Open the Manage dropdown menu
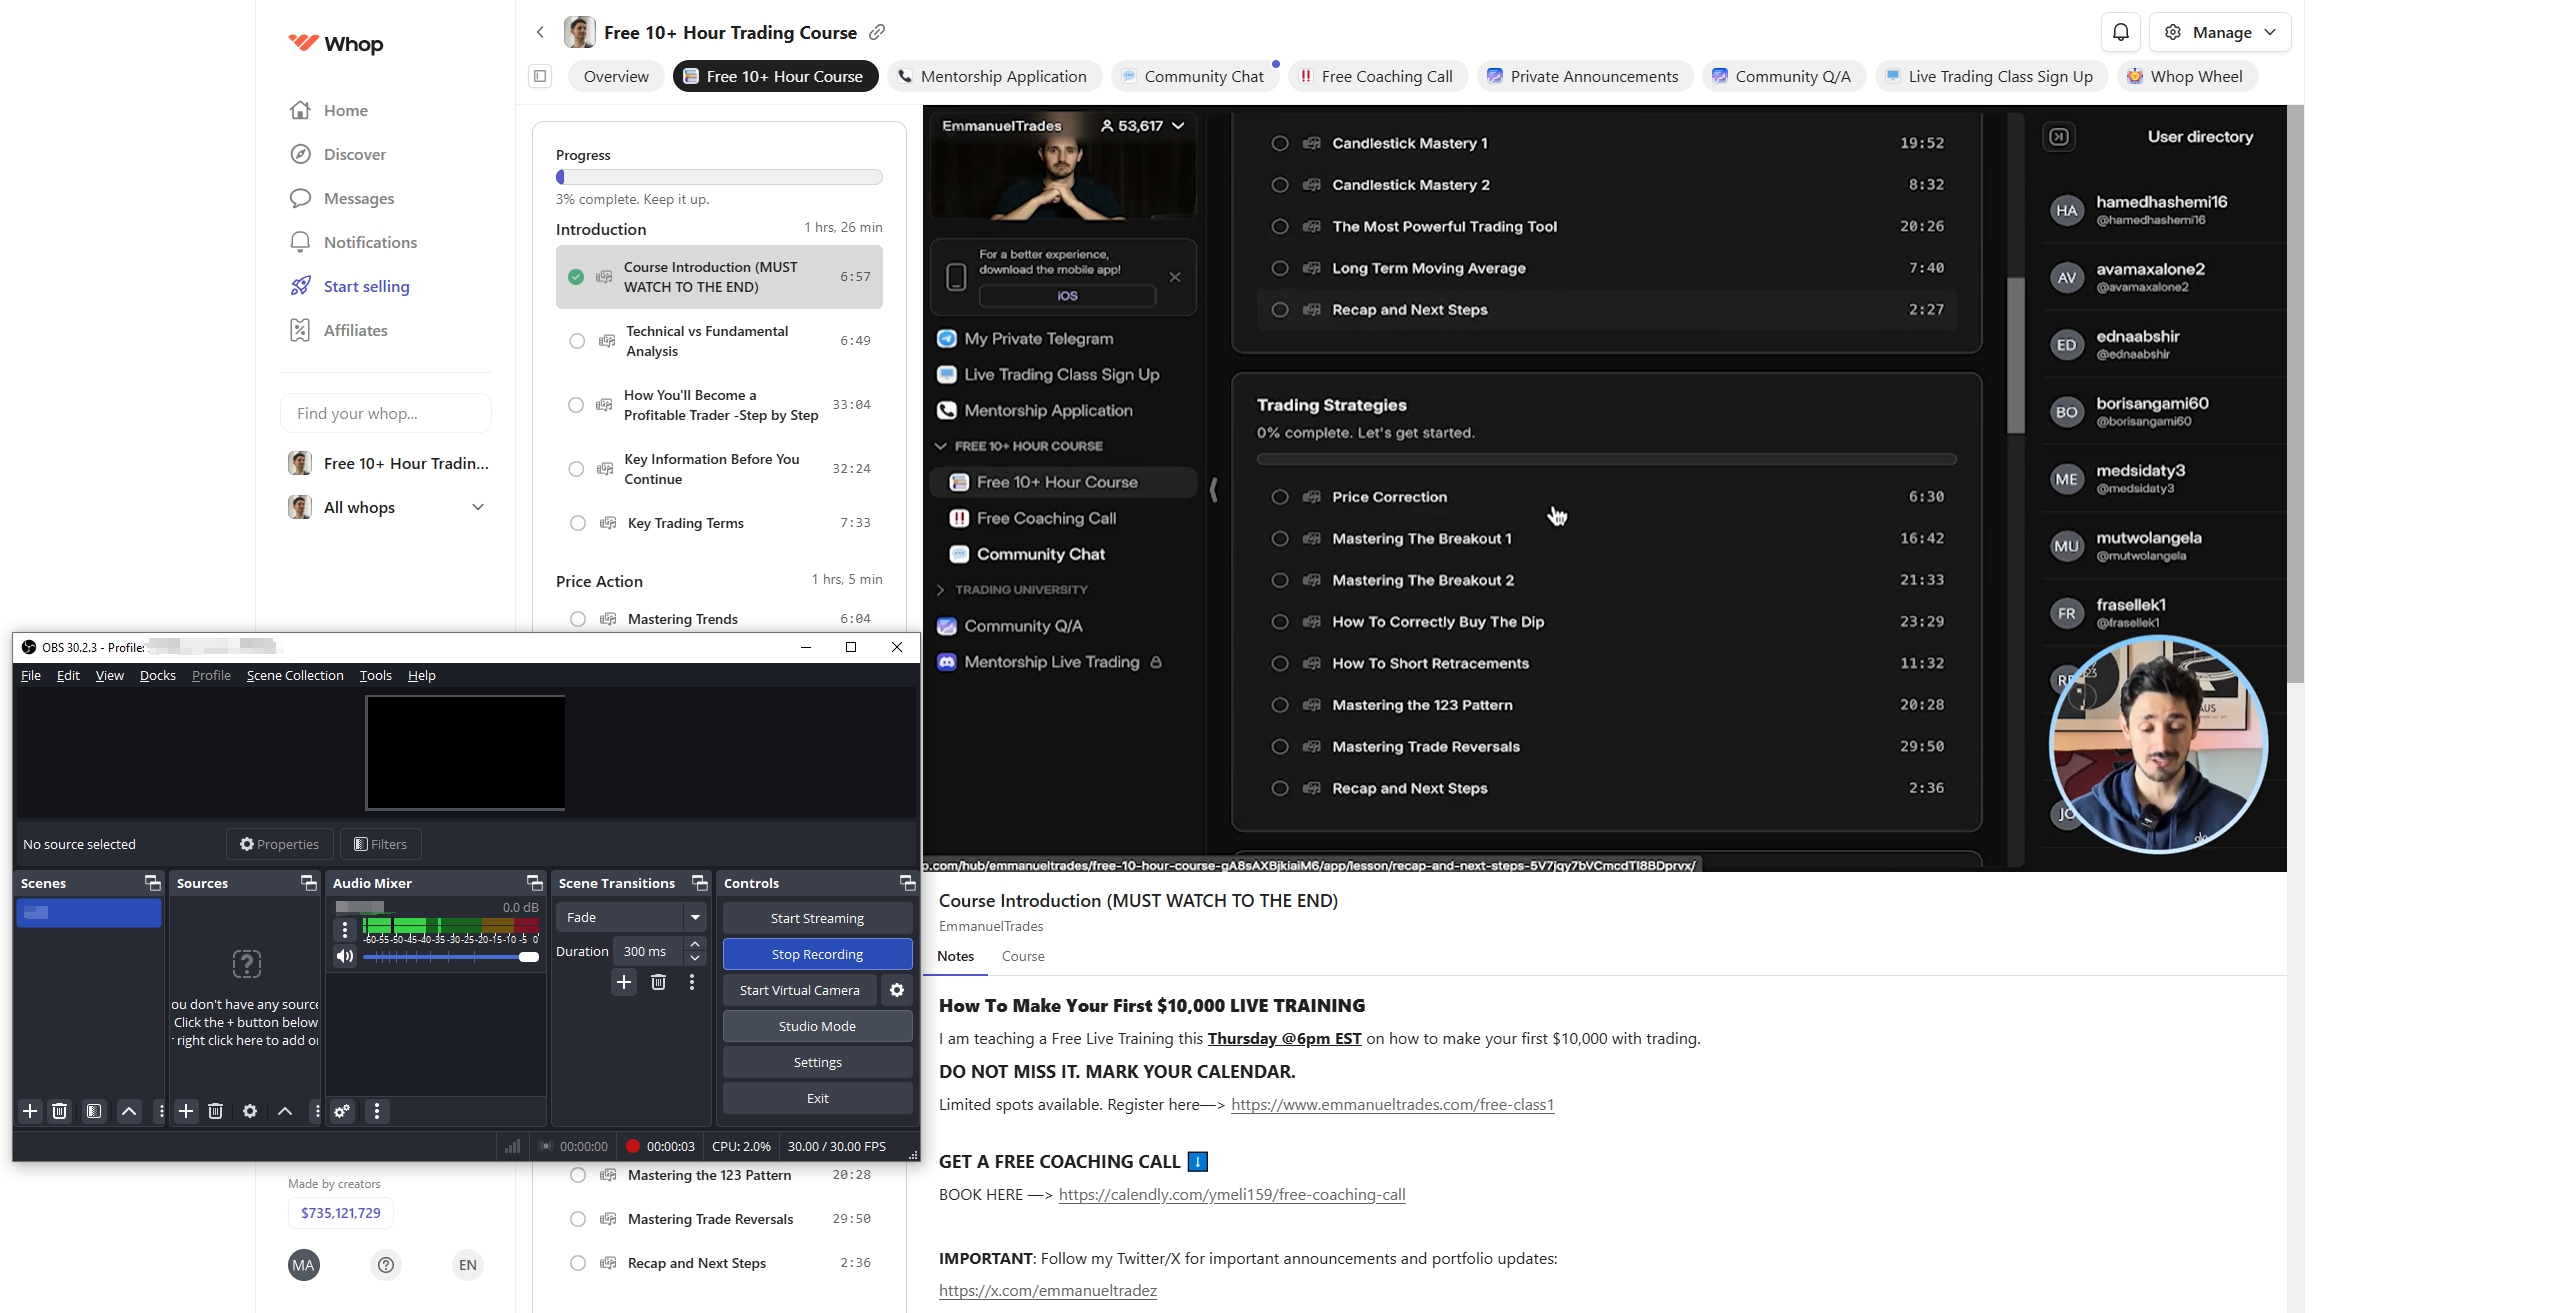This screenshot has height=1313, width=2560. pyautogui.click(x=2220, y=32)
